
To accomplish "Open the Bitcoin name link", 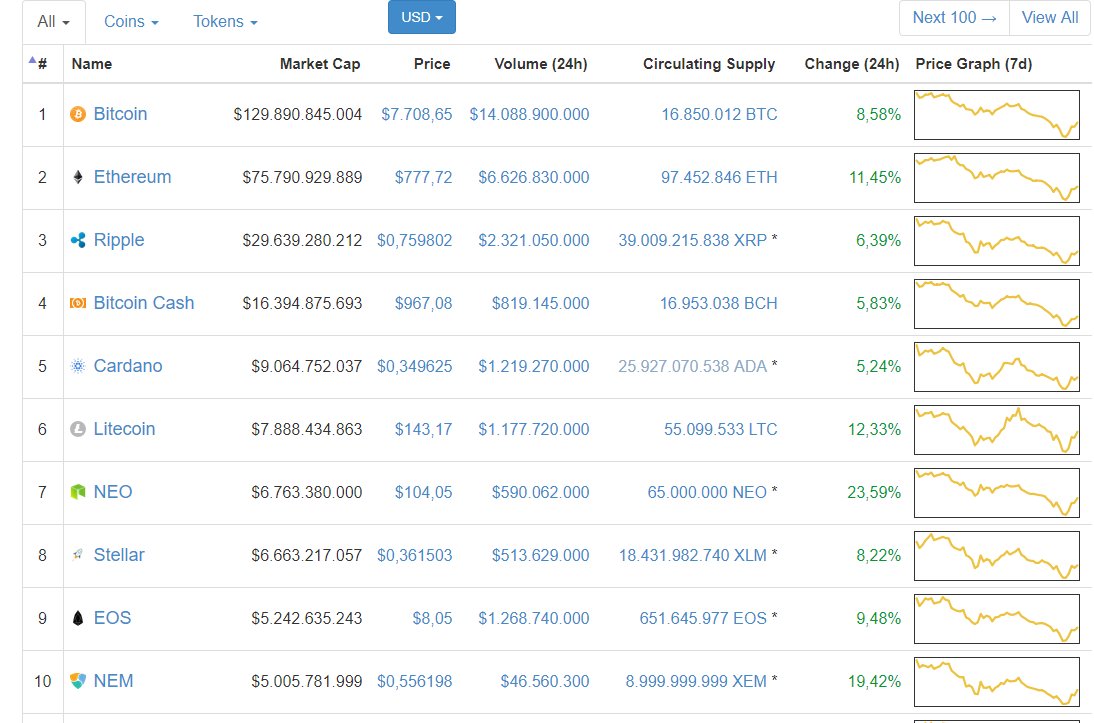I will (120, 114).
